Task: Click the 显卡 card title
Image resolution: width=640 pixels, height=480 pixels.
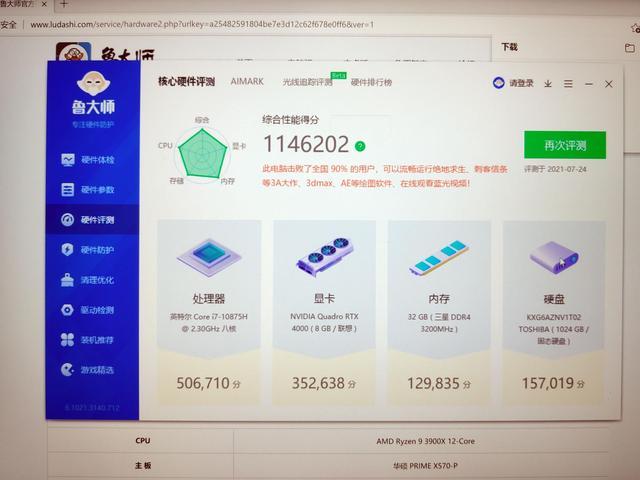Action: (x=324, y=299)
